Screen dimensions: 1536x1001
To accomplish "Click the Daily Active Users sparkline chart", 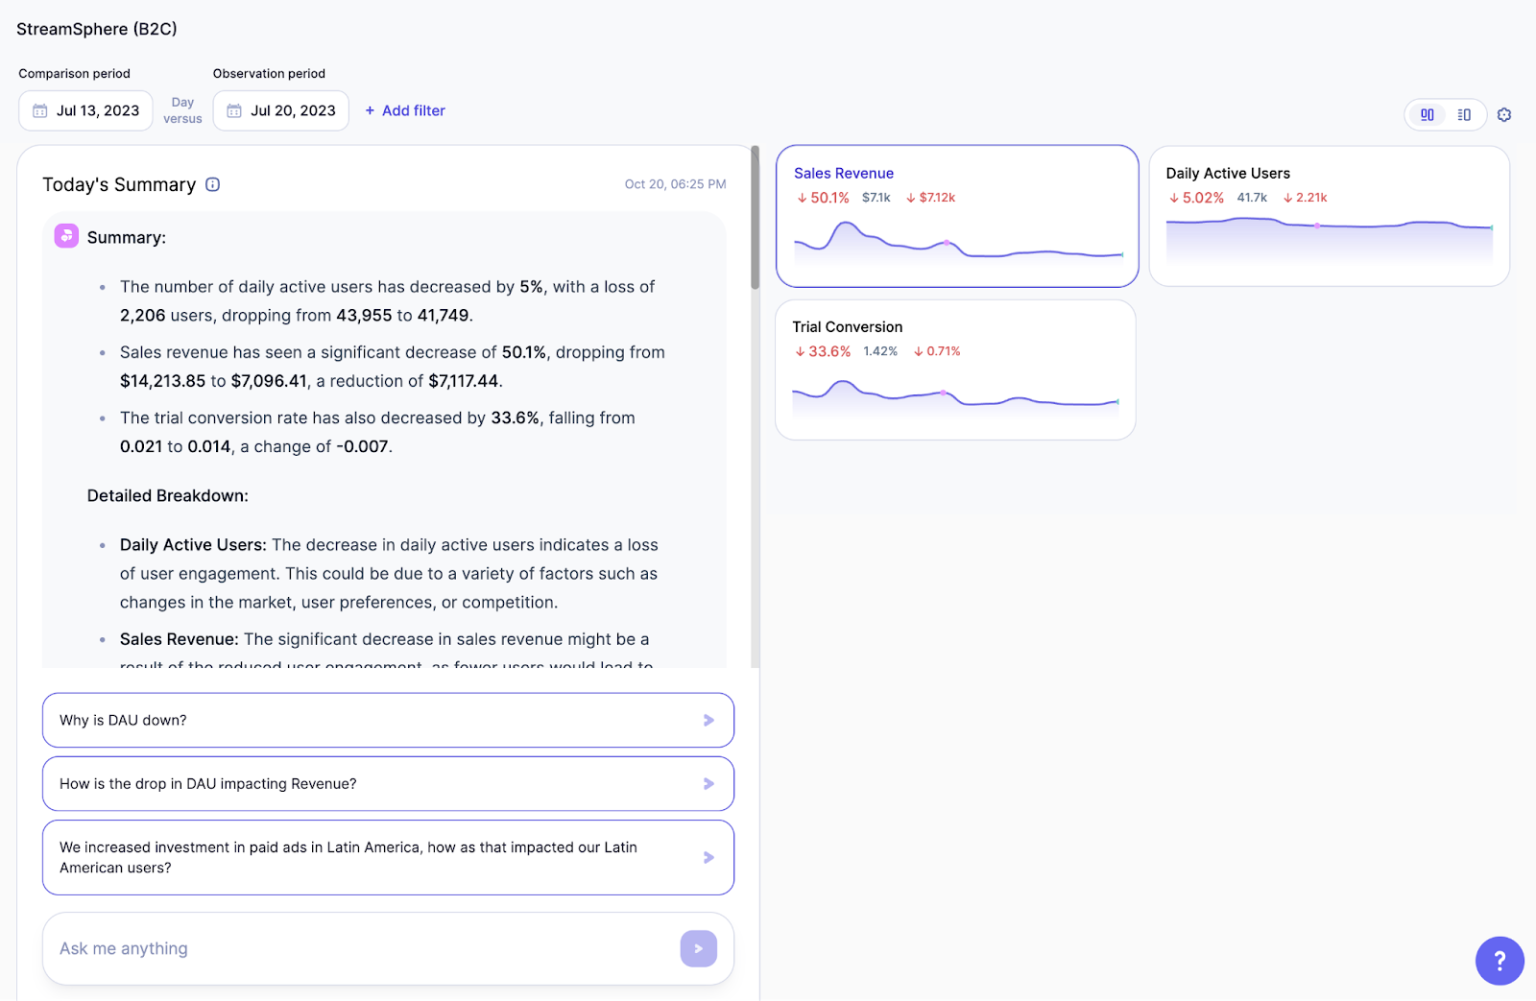I will 1329,240.
